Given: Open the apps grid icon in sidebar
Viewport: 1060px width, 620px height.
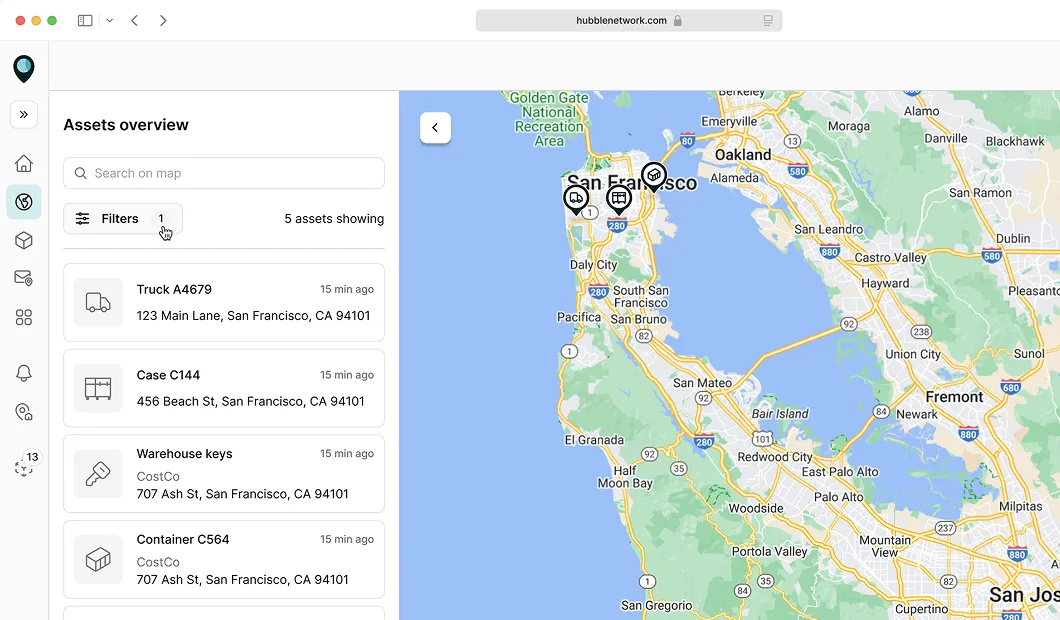Looking at the screenshot, I should tap(23, 317).
